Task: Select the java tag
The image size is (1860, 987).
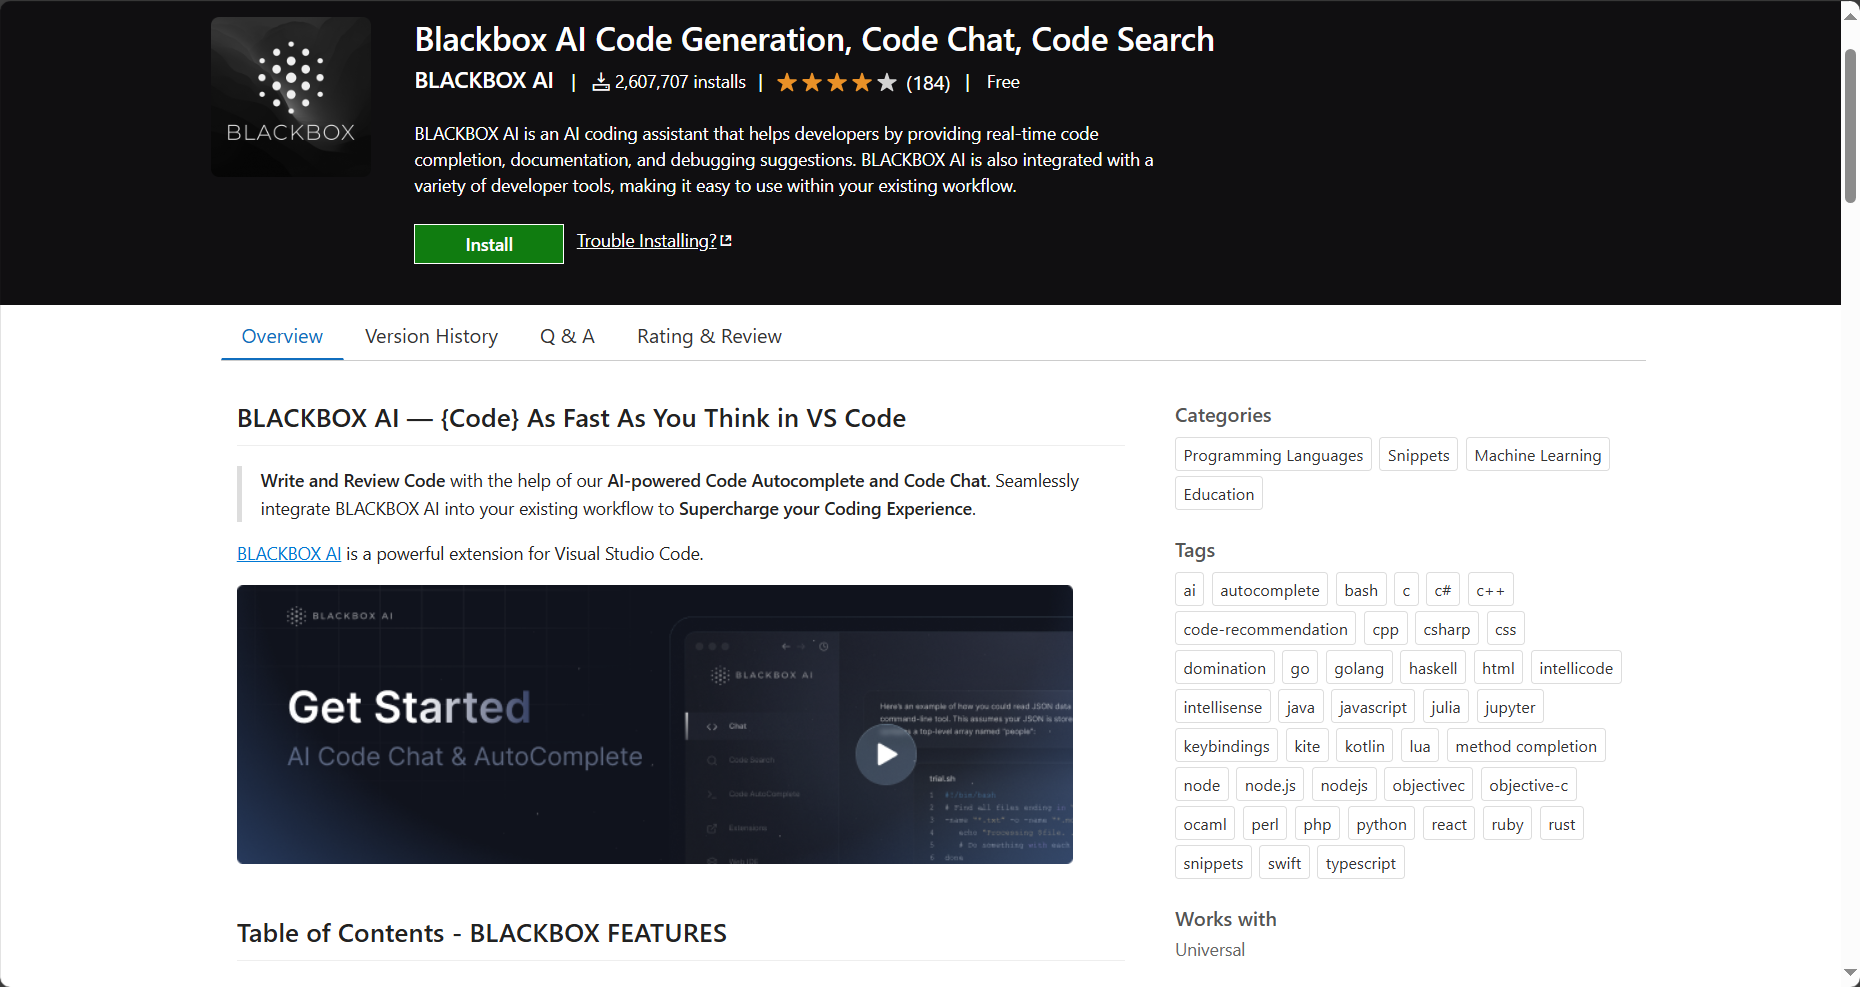Action: coord(1301,707)
